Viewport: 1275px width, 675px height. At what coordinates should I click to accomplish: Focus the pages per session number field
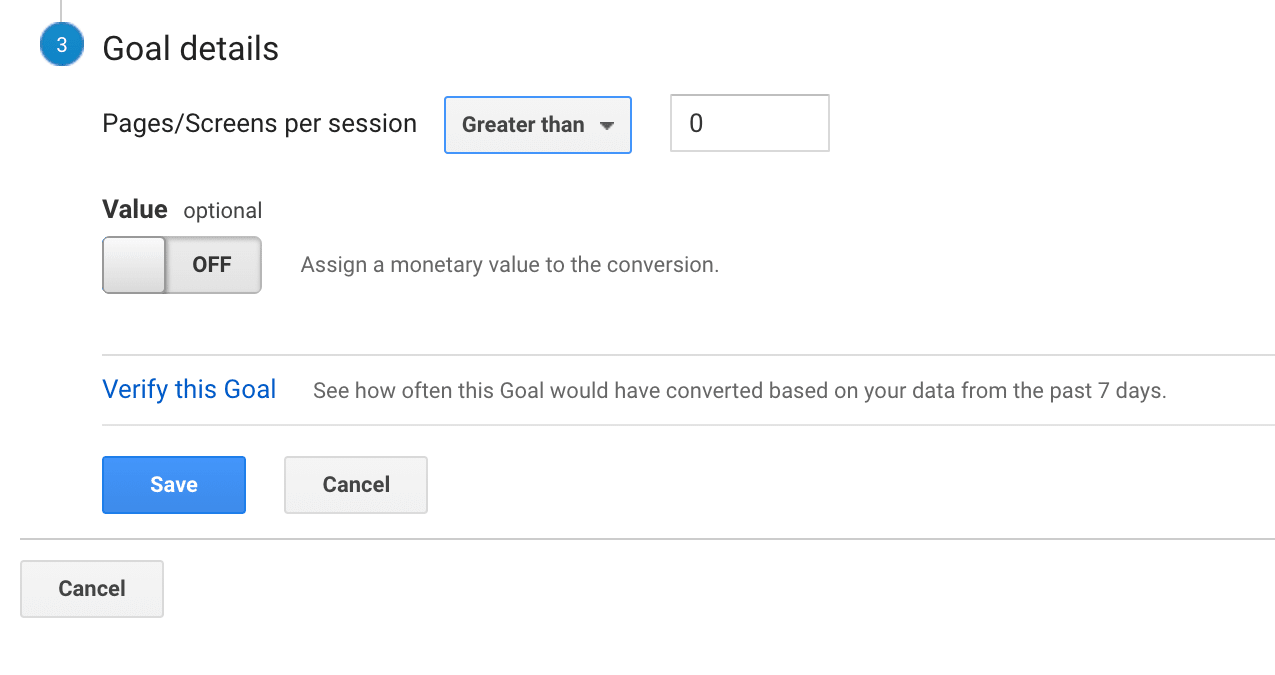click(x=750, y=123)
